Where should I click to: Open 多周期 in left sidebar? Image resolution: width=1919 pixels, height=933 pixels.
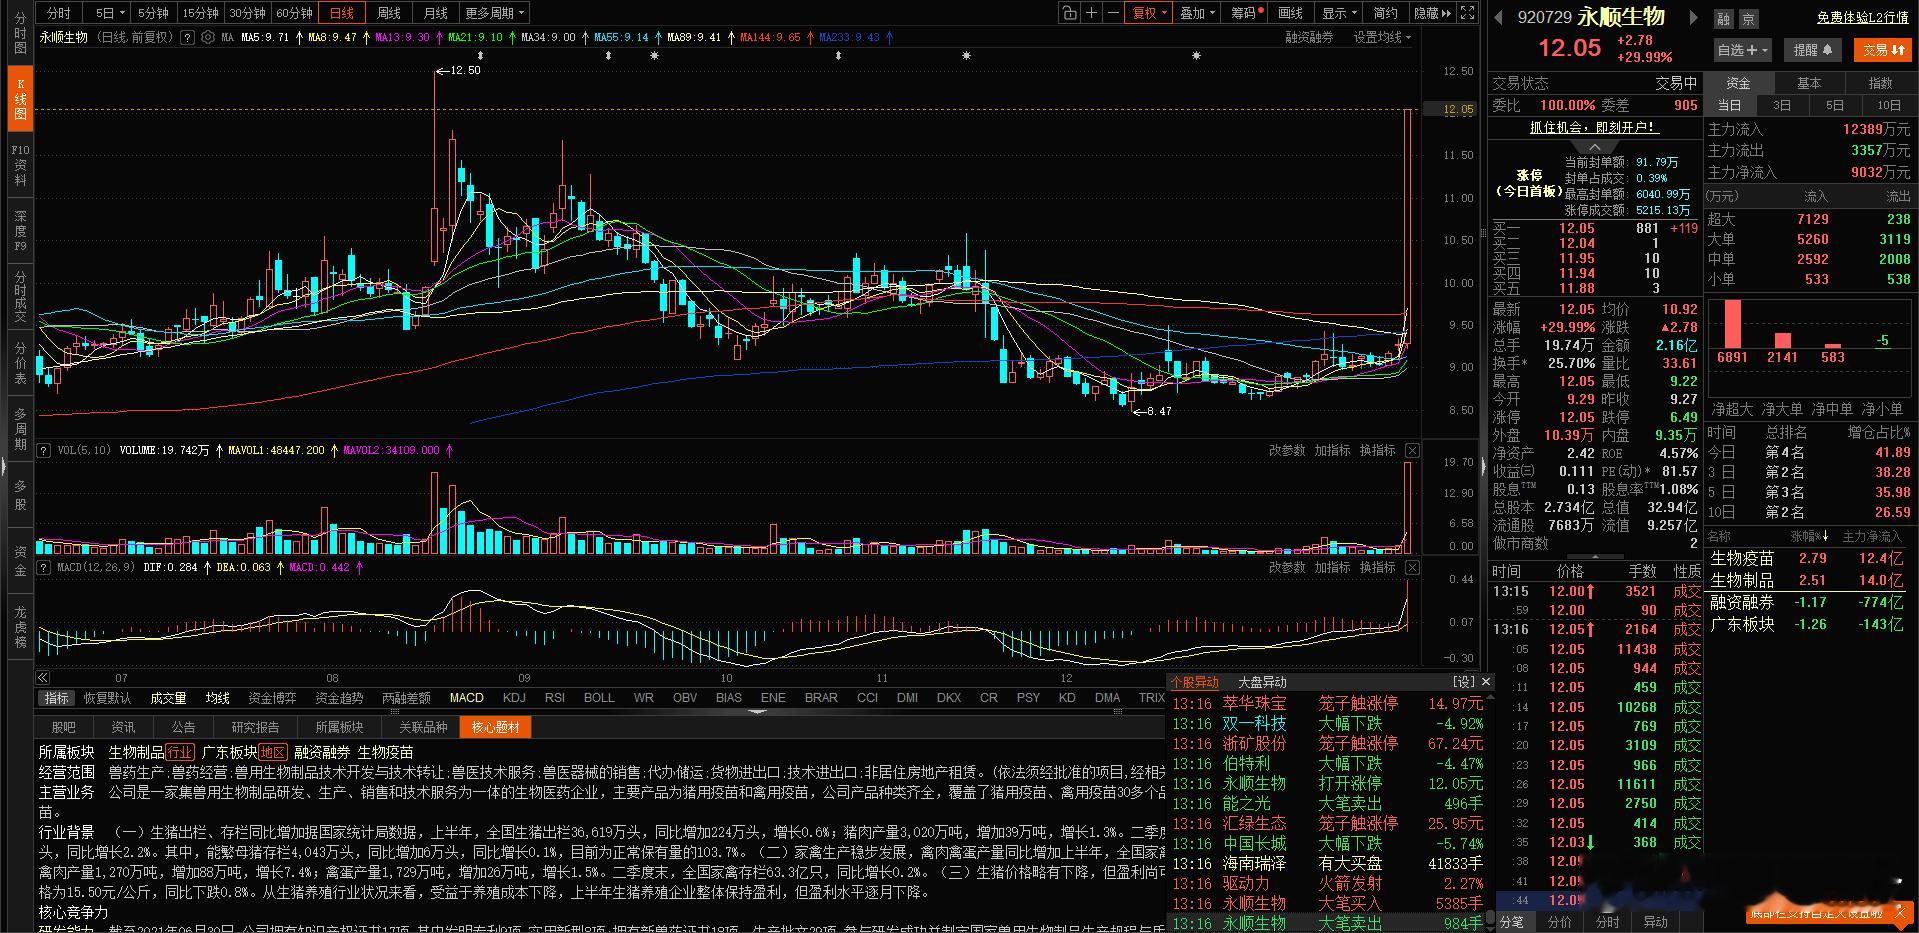pos(20,429)
